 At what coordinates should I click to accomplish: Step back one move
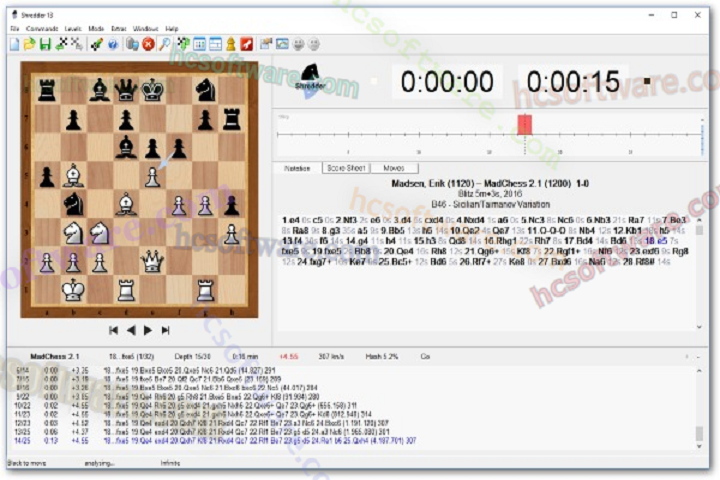[x=131, y=330]
